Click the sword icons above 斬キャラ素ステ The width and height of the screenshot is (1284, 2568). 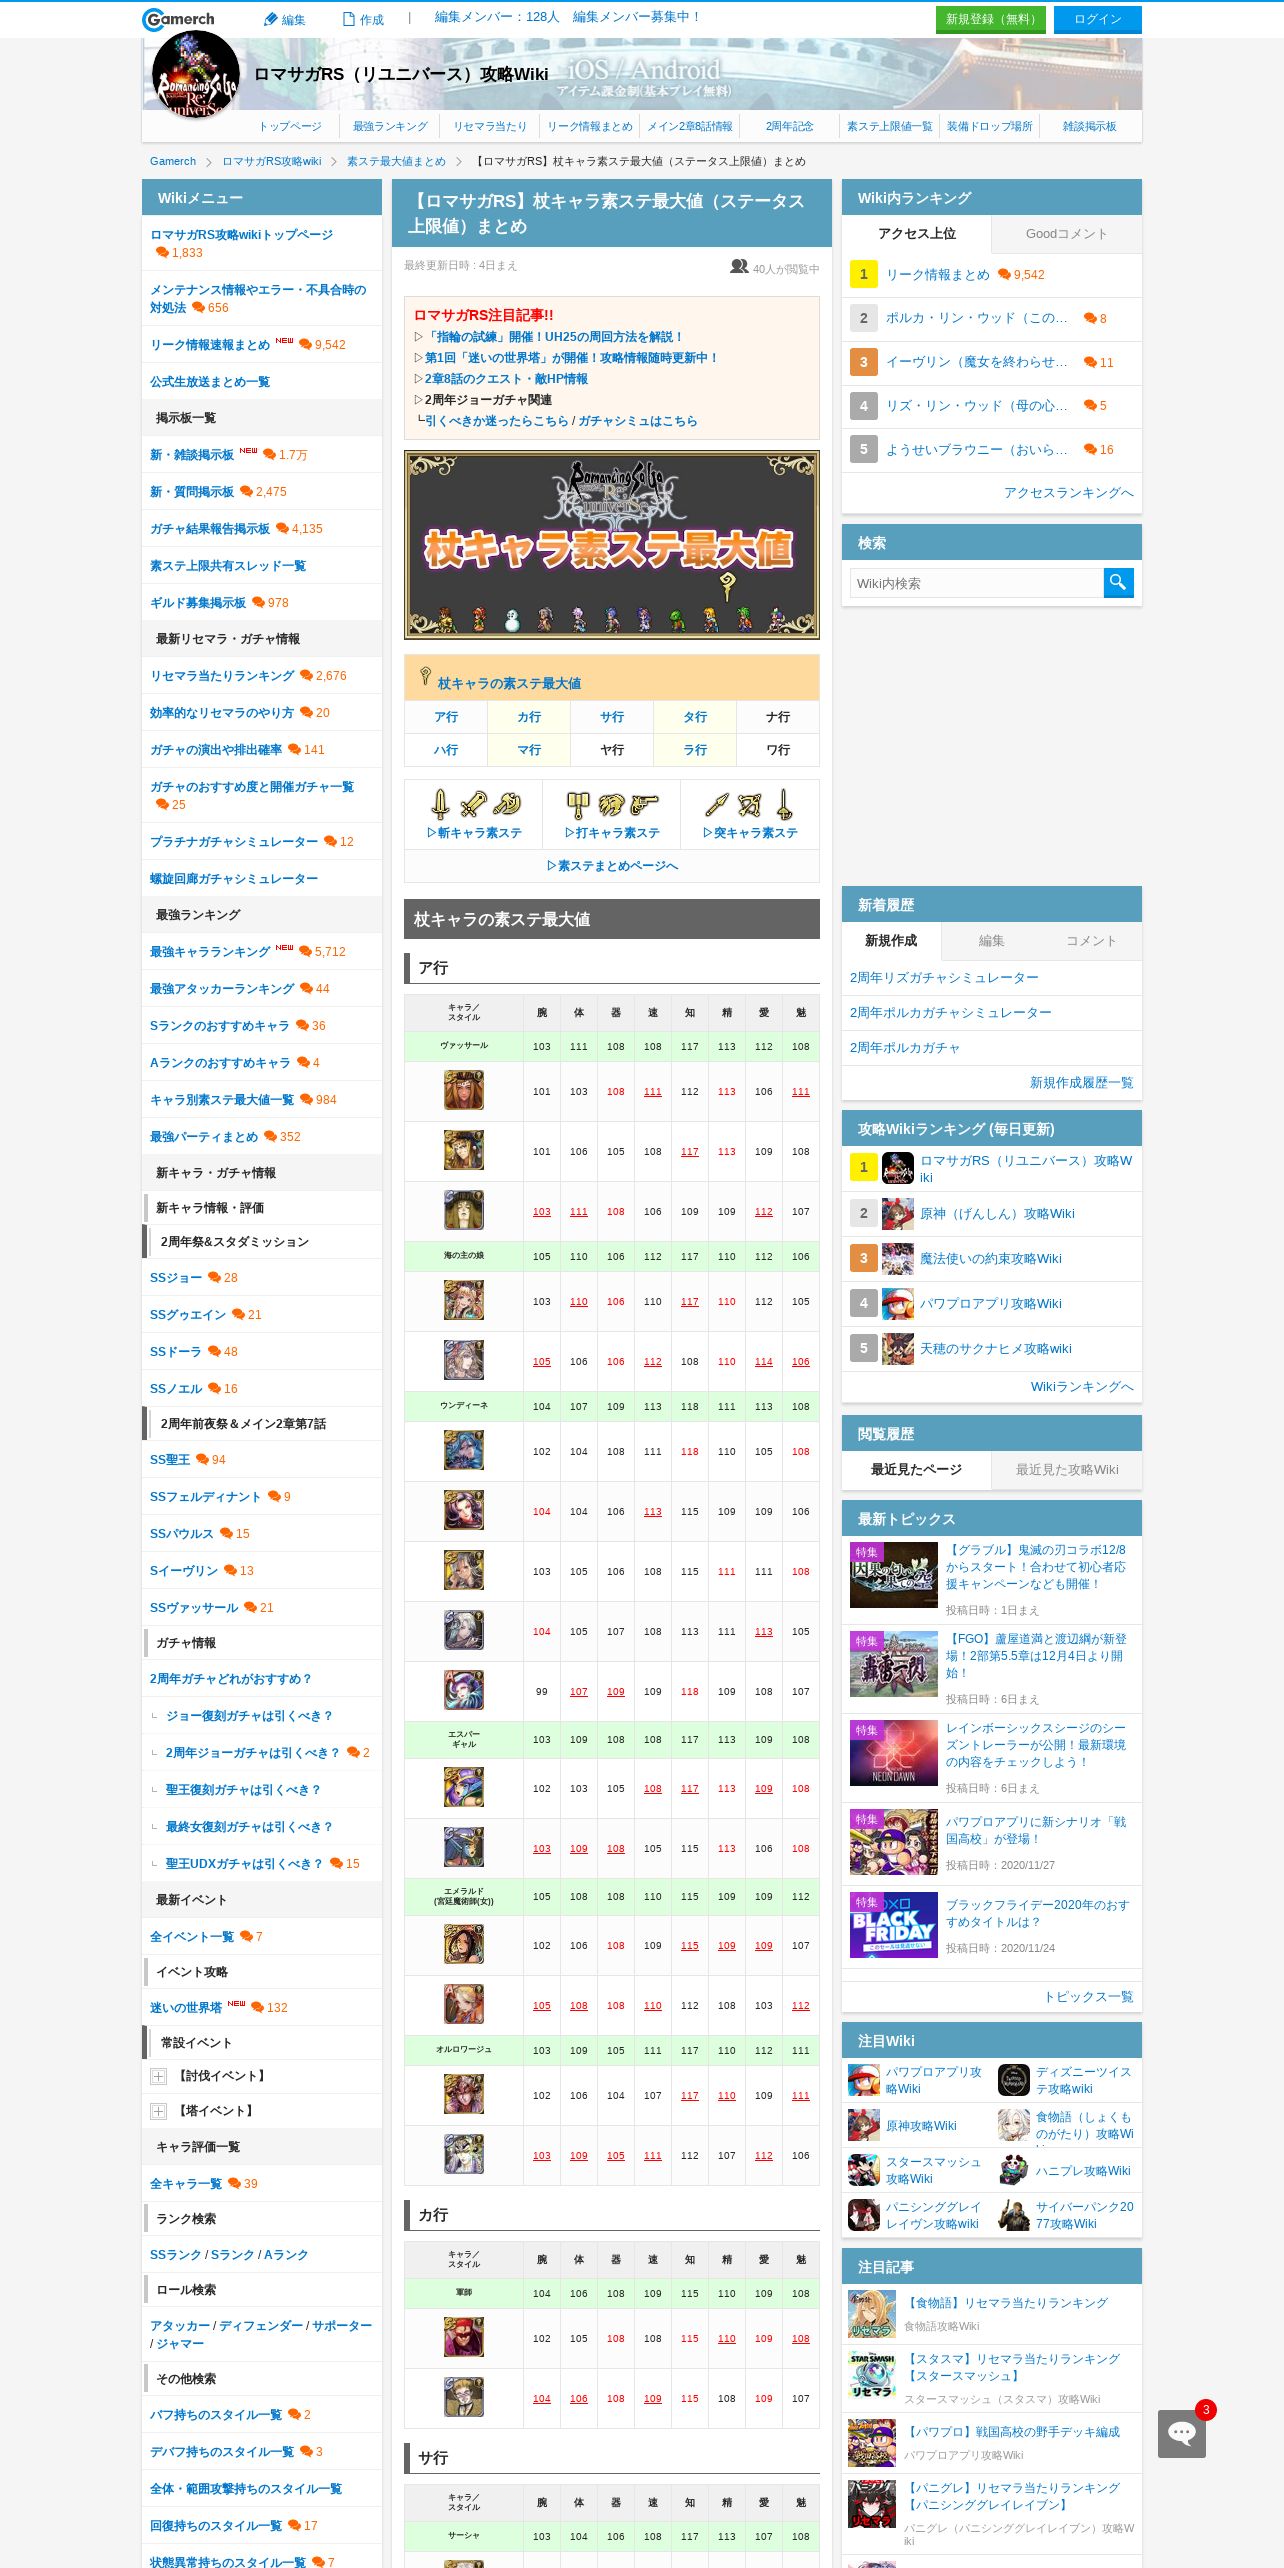tap(474, 804)
